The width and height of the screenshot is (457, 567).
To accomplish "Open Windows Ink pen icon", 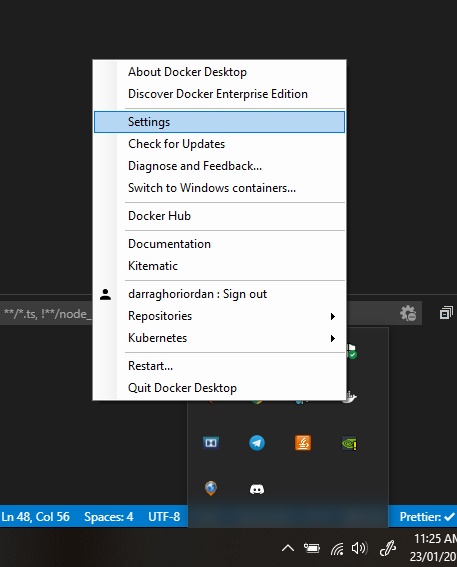I will [388, 549].
